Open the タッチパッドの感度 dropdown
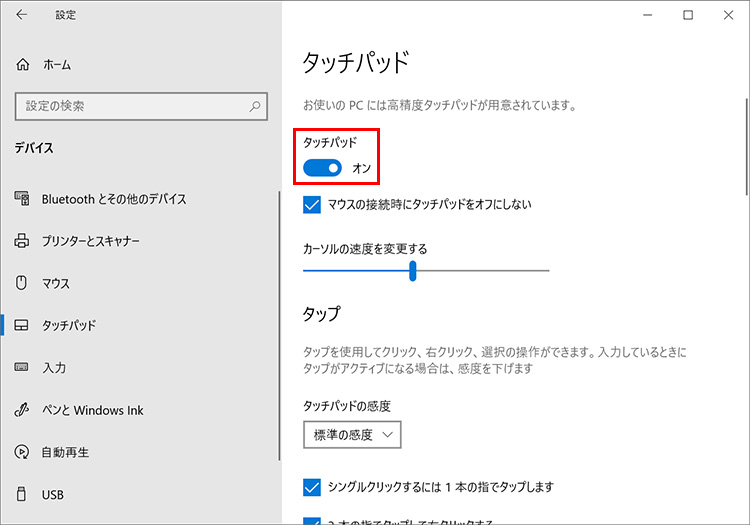 [x=352, y=434]
